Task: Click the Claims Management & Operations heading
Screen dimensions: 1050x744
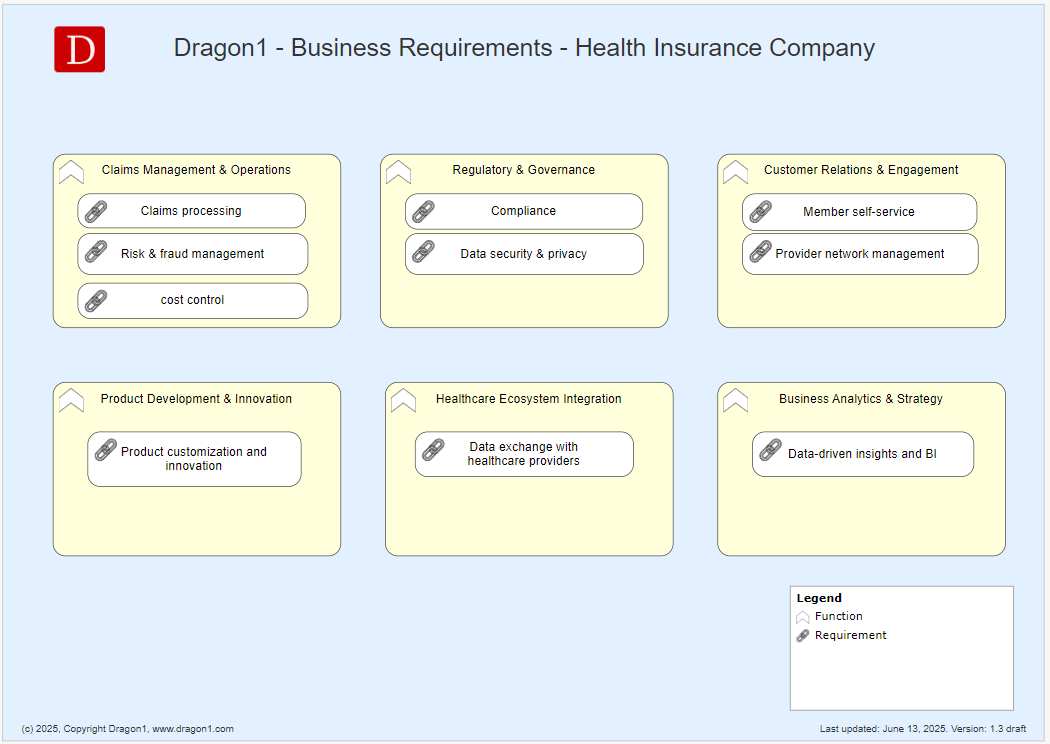Action: tap(196, 170)
